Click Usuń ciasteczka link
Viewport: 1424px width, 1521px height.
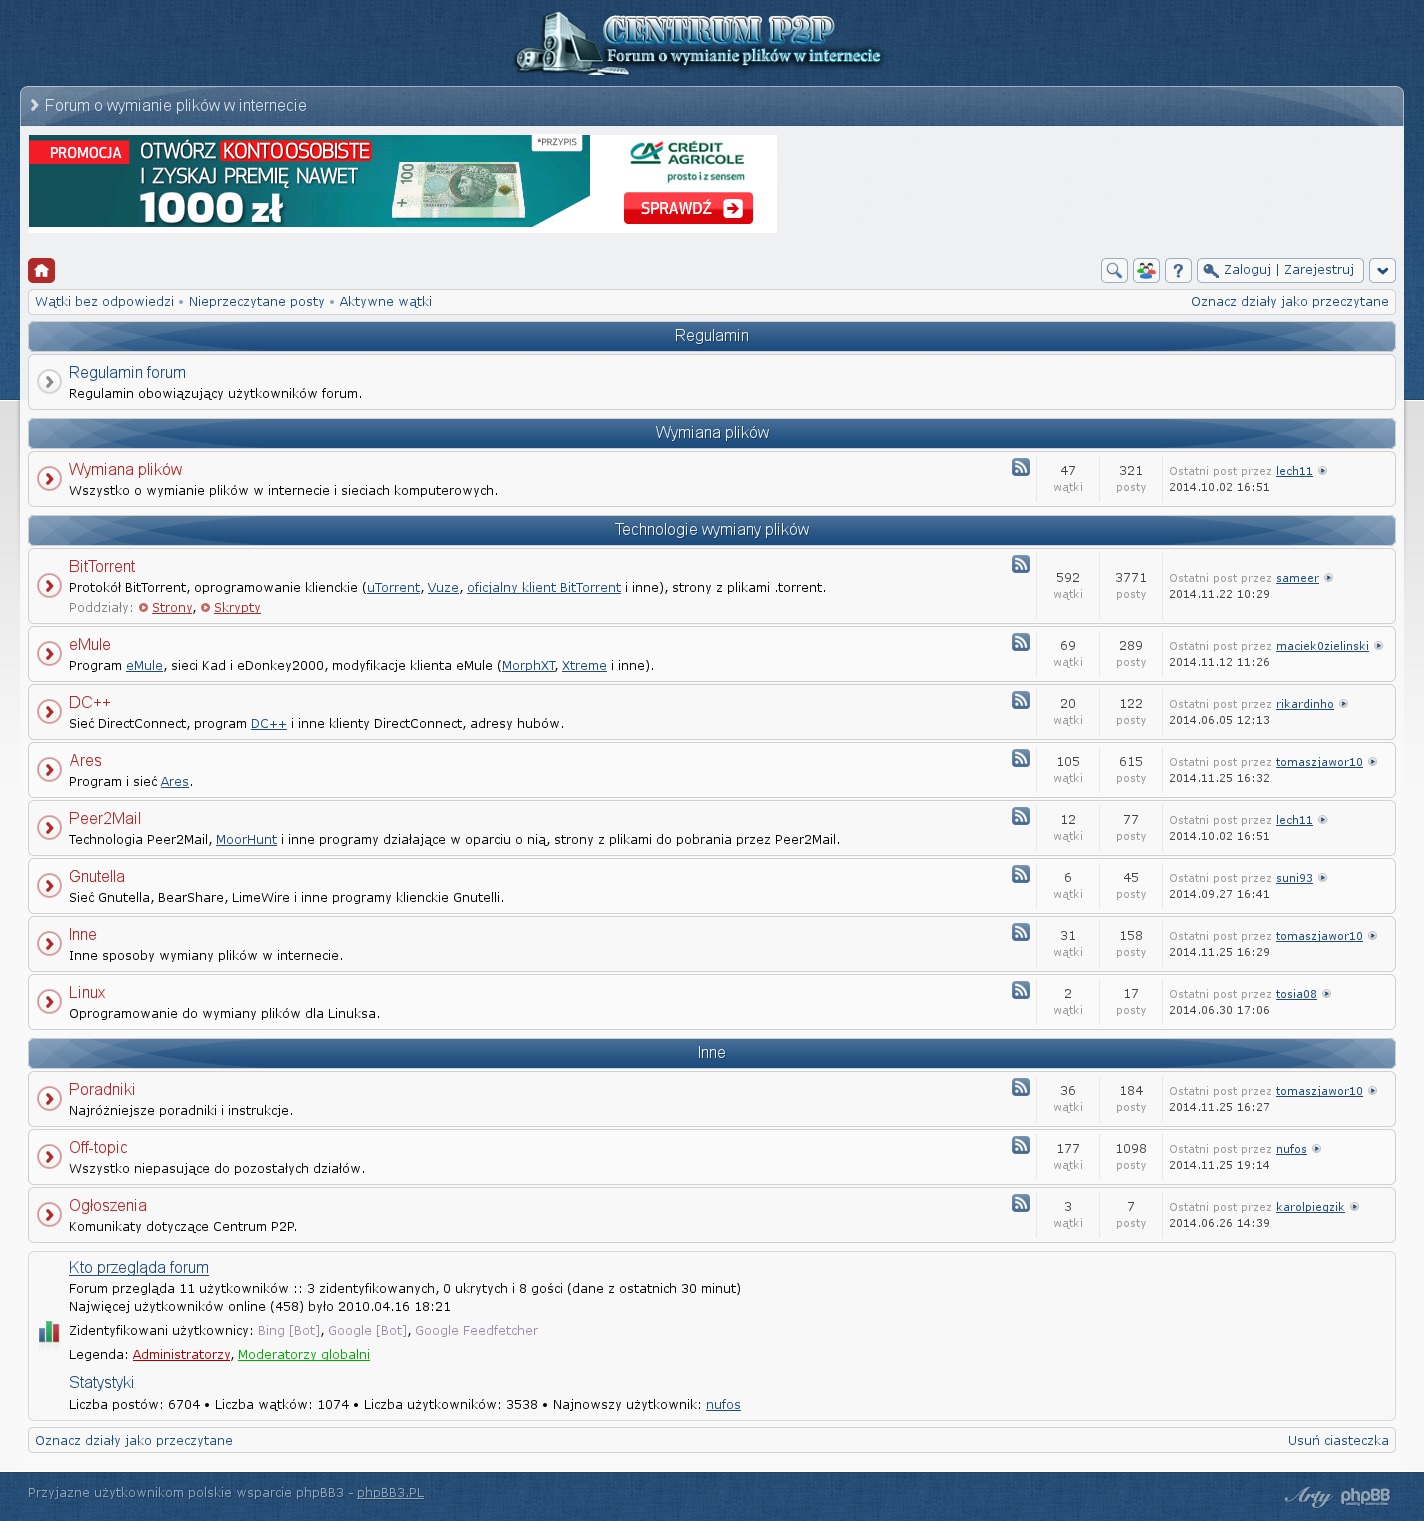coord(1337,1440)
